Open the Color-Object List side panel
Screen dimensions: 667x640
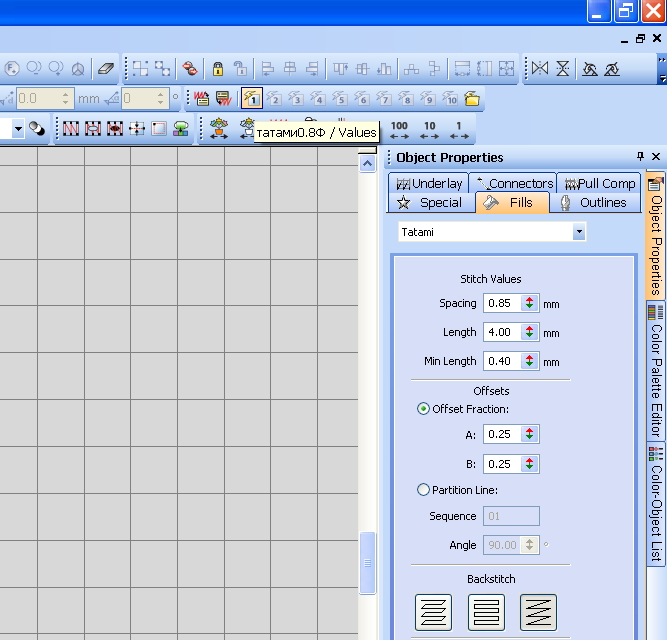click(656, 505)
